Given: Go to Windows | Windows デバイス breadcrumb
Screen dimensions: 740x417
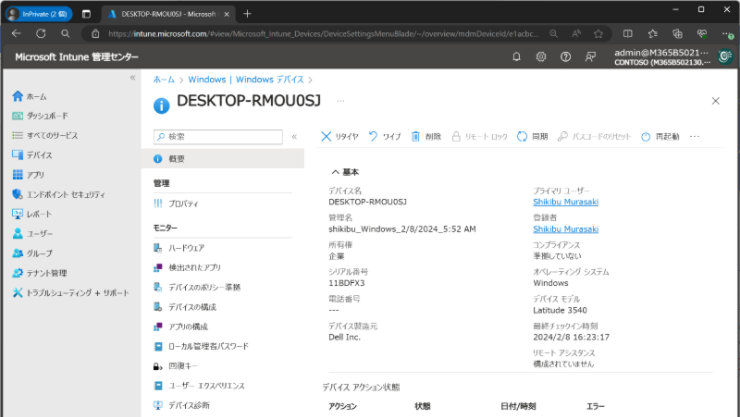Looking at the screenshot, I should pyautogui.click(x=246, y=80).
